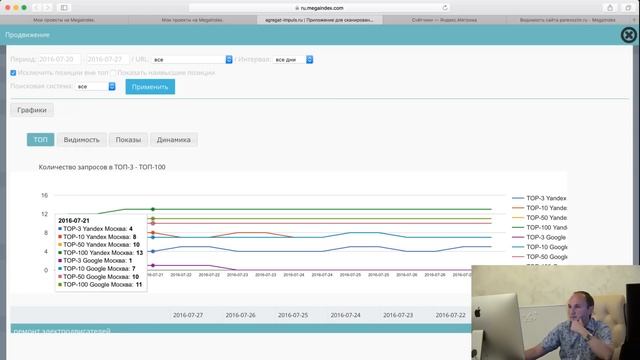640x360 pixels.
Task: Click the Продвижение header title
Action: (27, 35)
